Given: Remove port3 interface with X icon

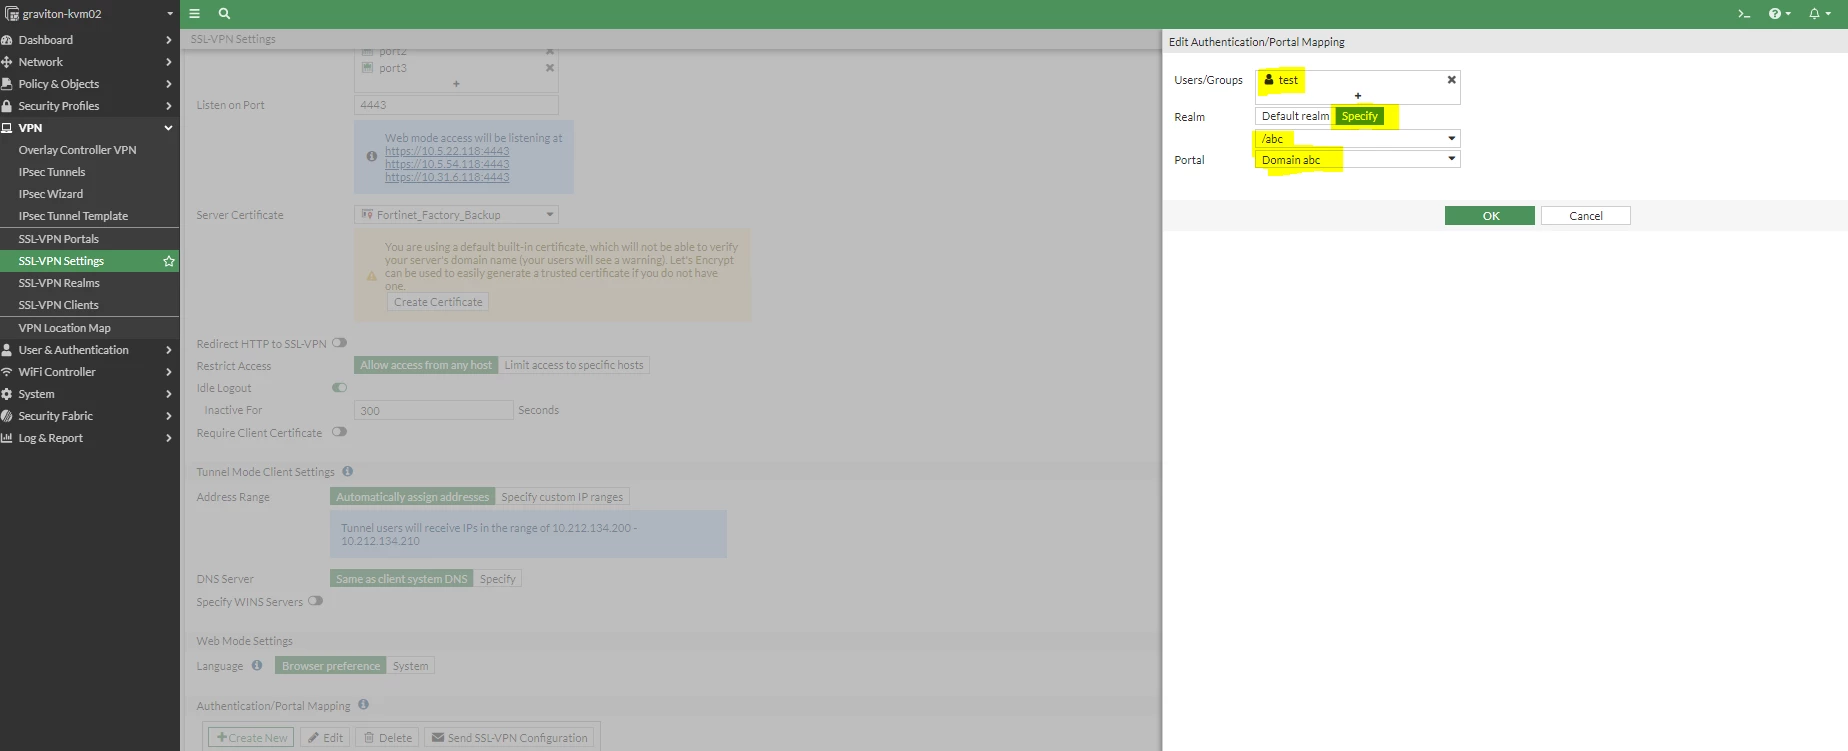Looking at the screenshot, I should 549,68.
